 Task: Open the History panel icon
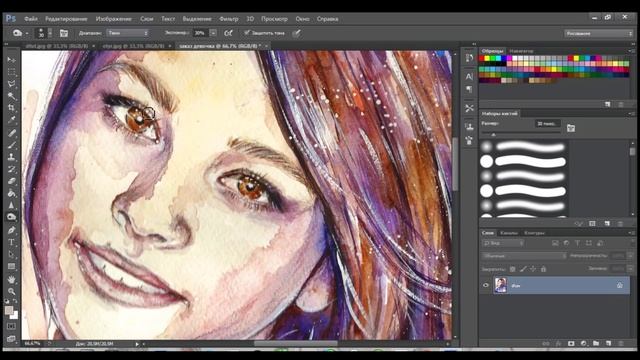click(x=469, y=58)
